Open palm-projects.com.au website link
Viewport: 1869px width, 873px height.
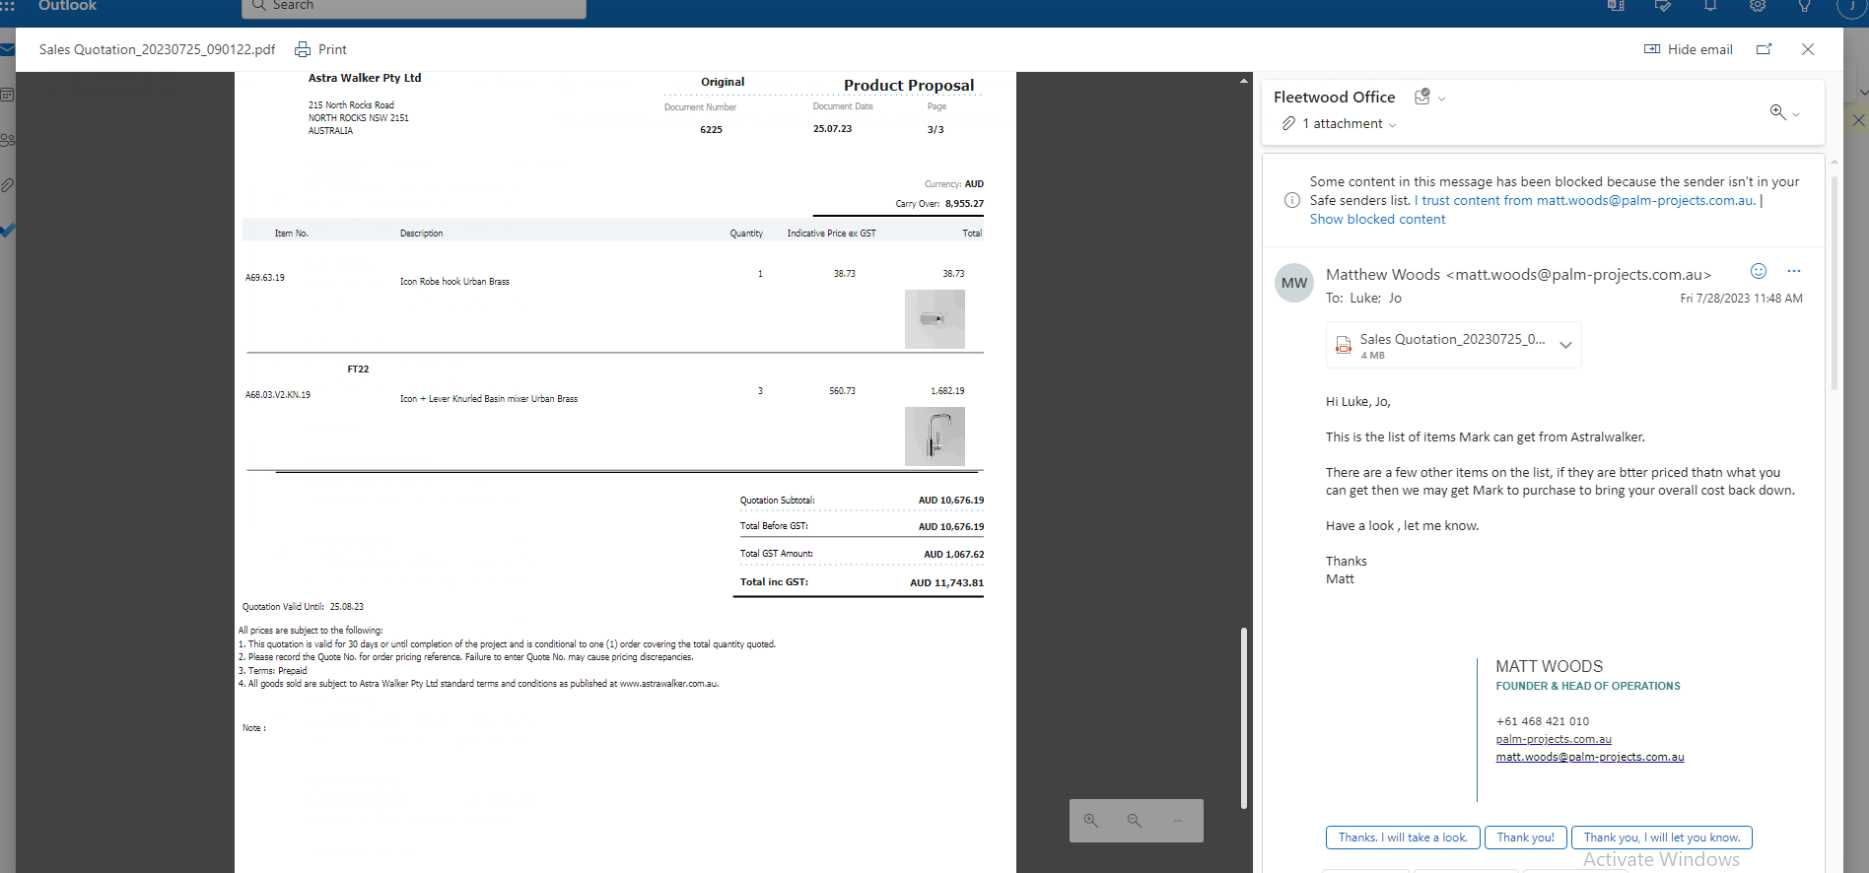click(1553, 739)
